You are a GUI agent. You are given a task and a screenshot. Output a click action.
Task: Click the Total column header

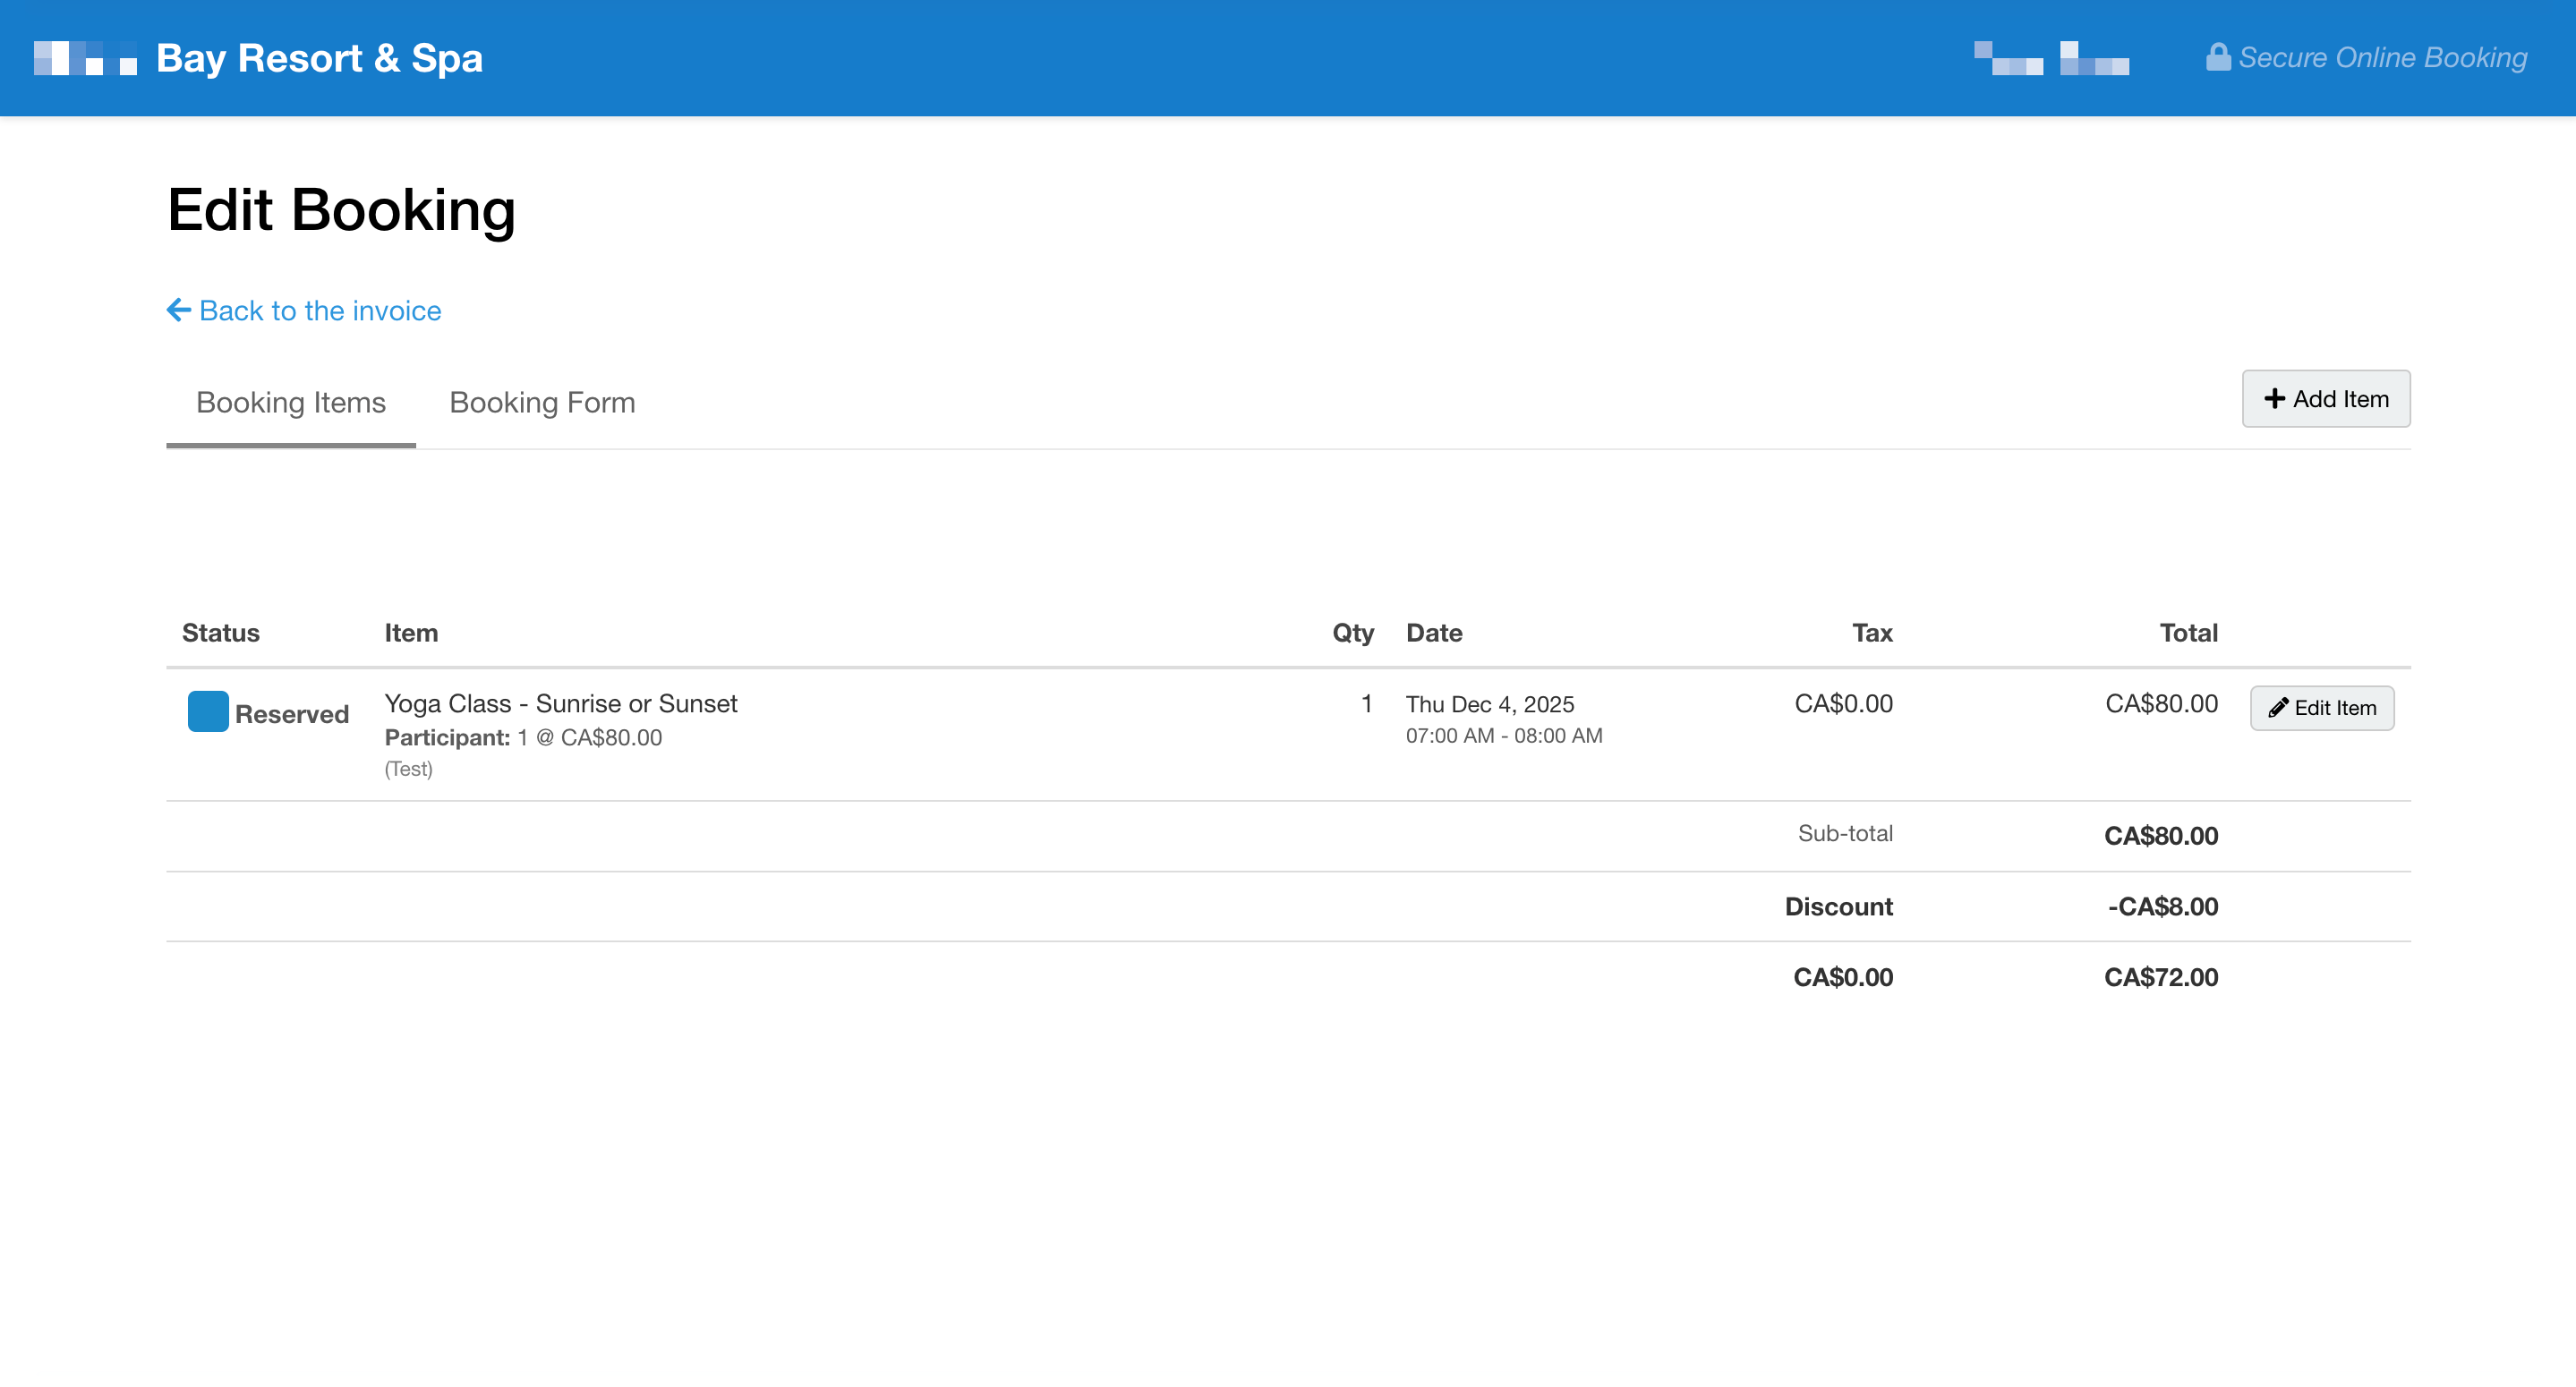tap(2188, 633)
